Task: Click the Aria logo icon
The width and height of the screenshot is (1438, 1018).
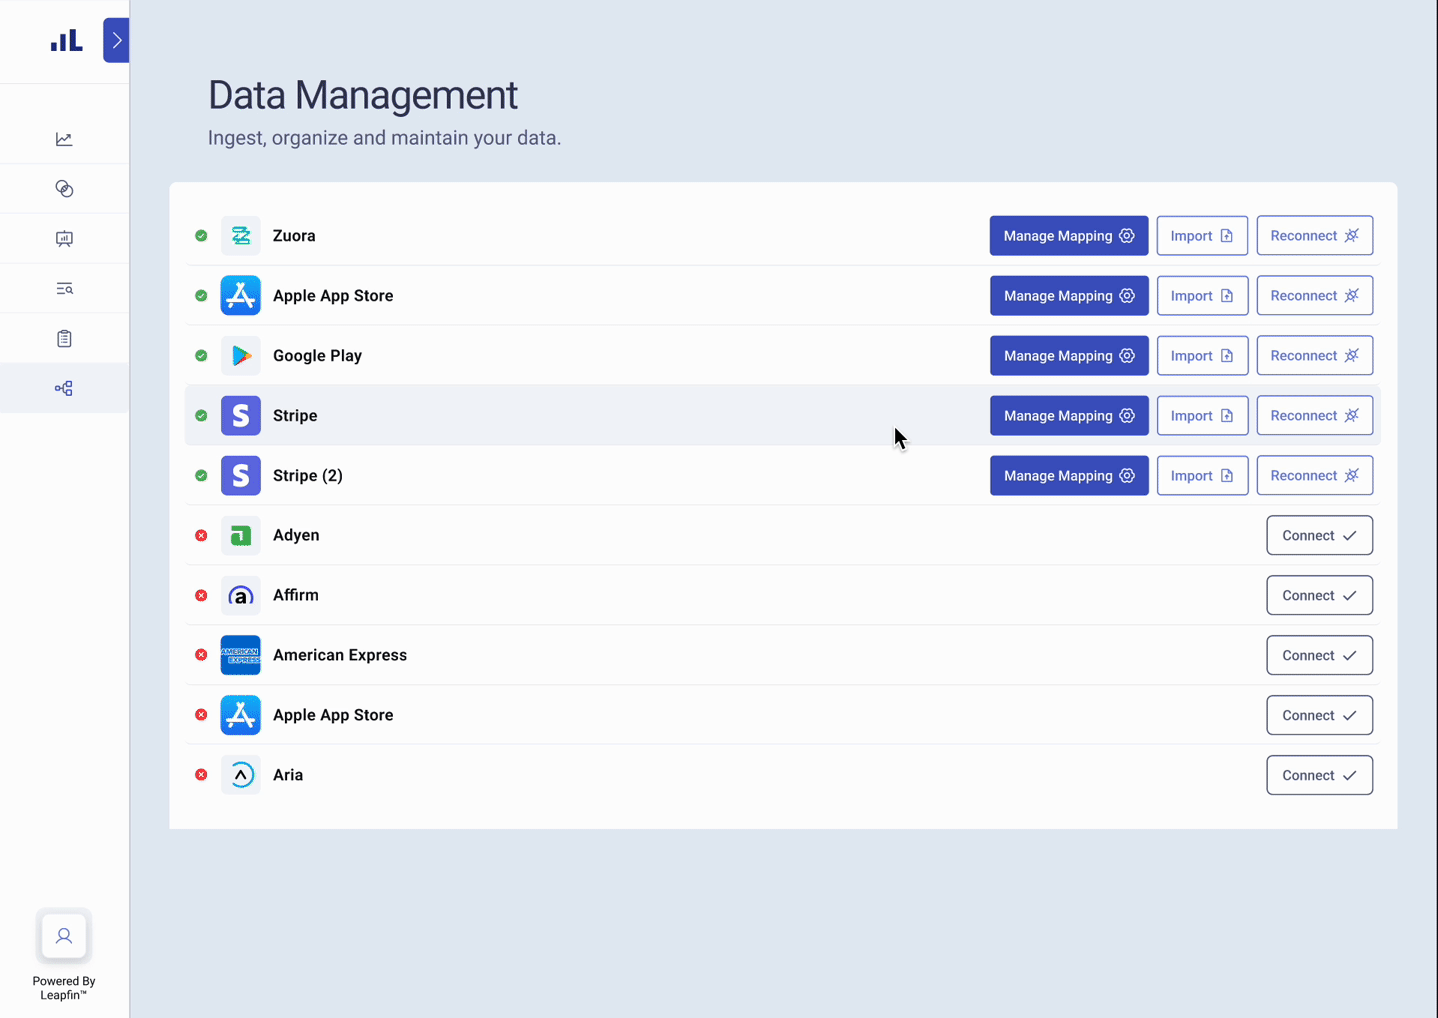Action: point(241,775)
